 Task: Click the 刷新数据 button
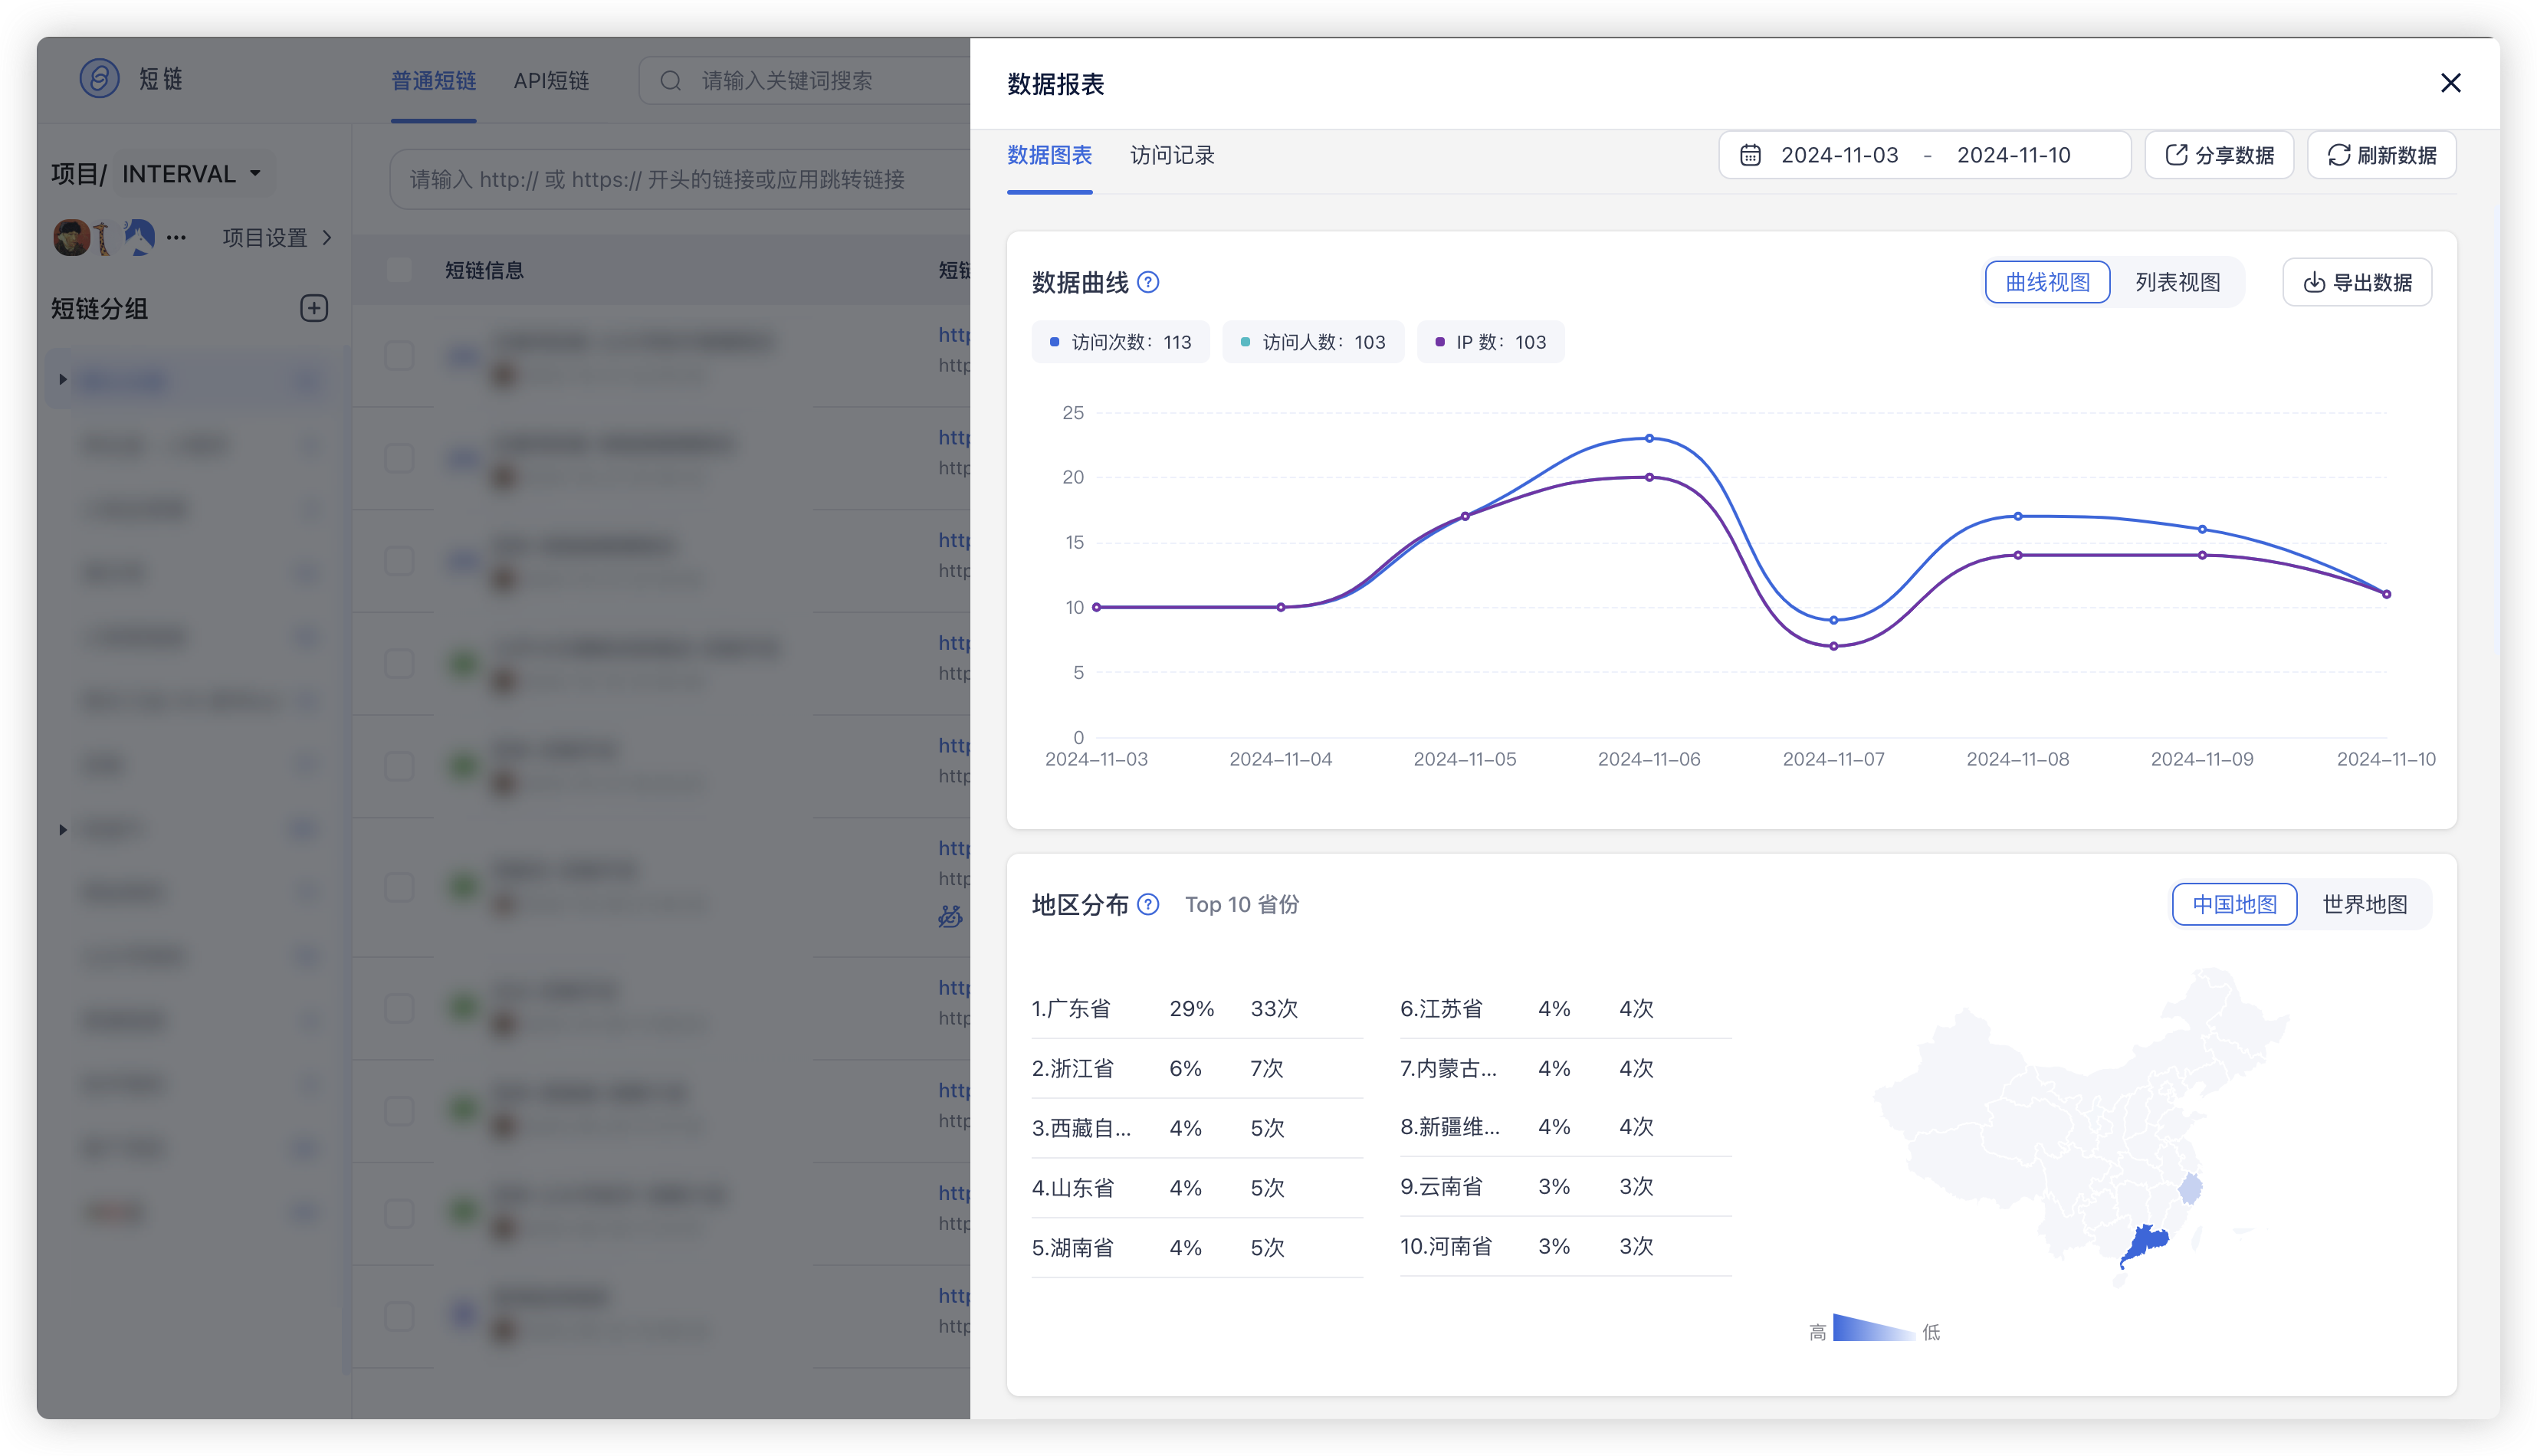tap(2381, 155)
